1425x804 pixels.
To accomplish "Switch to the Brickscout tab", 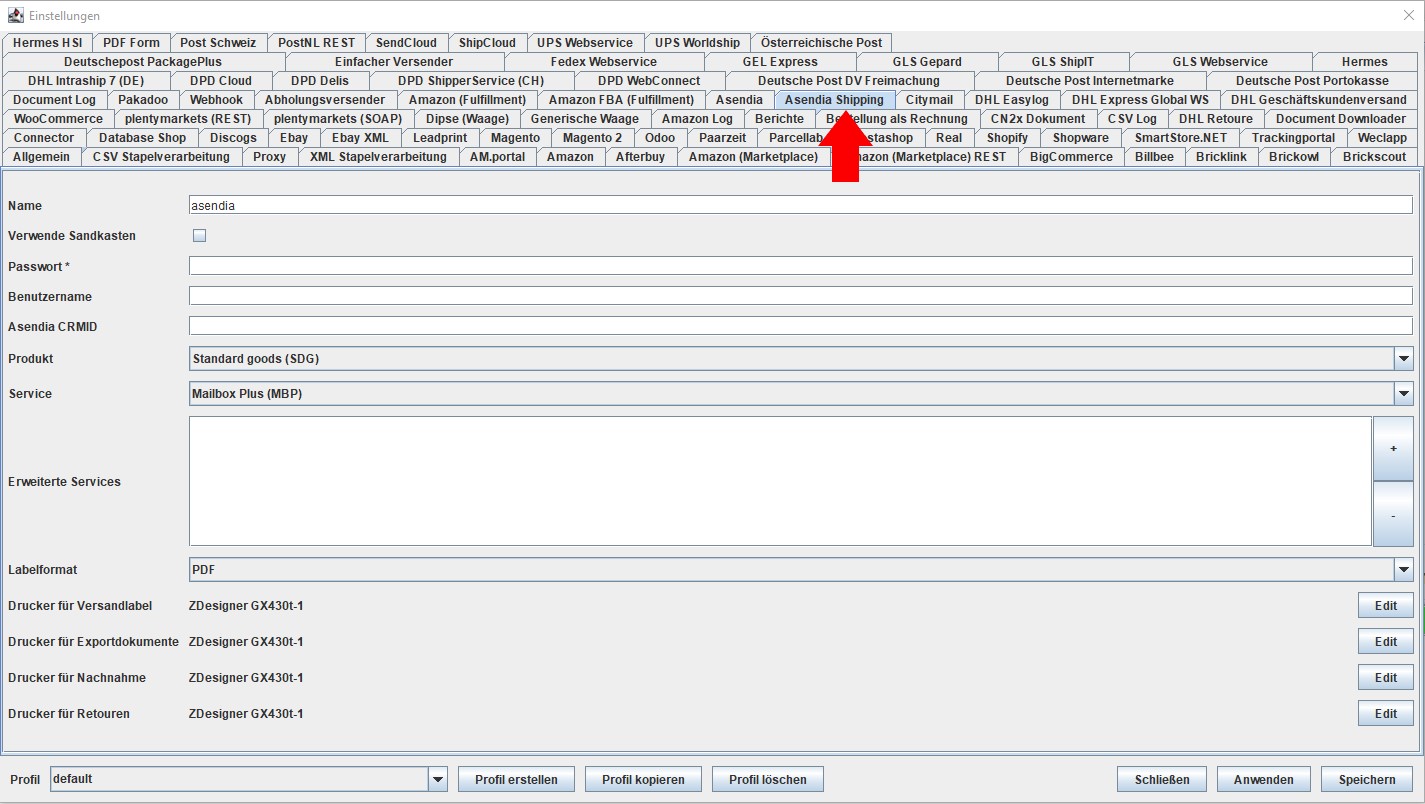I will (x=1373, y=157).
